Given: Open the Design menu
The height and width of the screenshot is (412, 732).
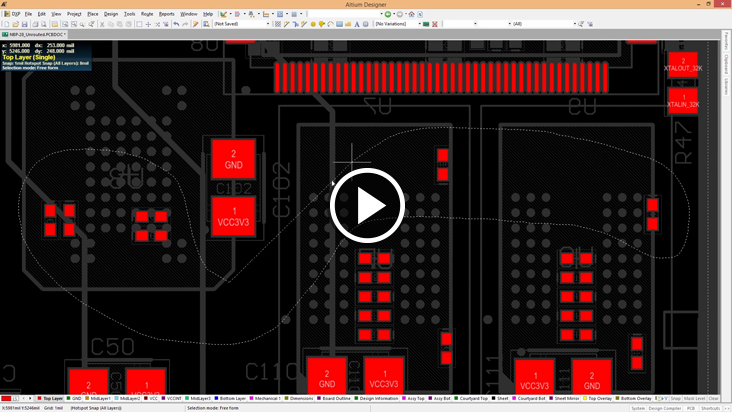Looking at the screenshot, I should click(111, 14).
